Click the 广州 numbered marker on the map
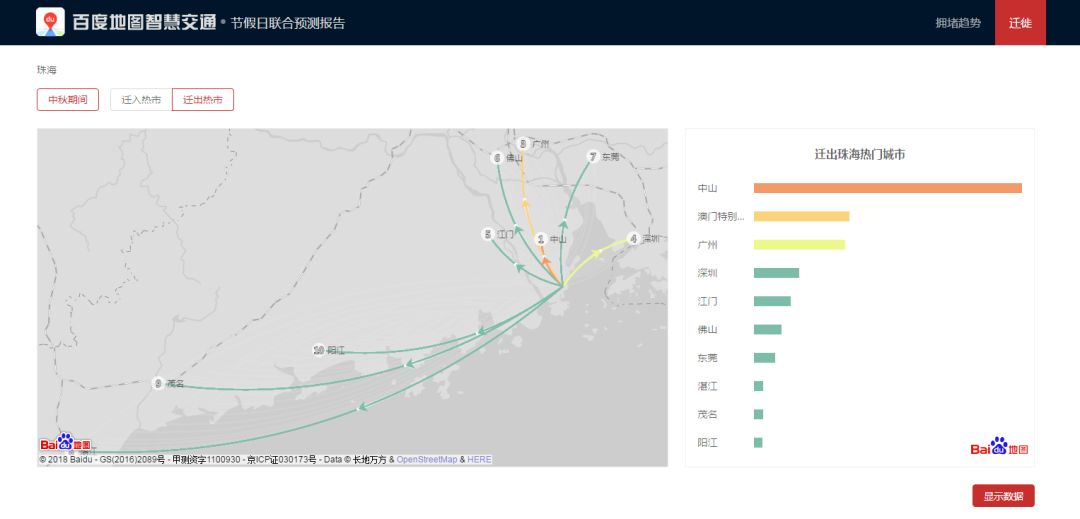 coord(523,143)
